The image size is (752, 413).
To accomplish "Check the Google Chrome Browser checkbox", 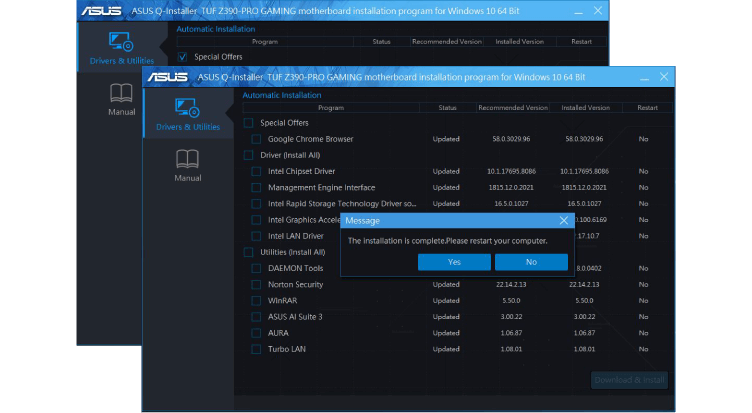I will [256, 139].
